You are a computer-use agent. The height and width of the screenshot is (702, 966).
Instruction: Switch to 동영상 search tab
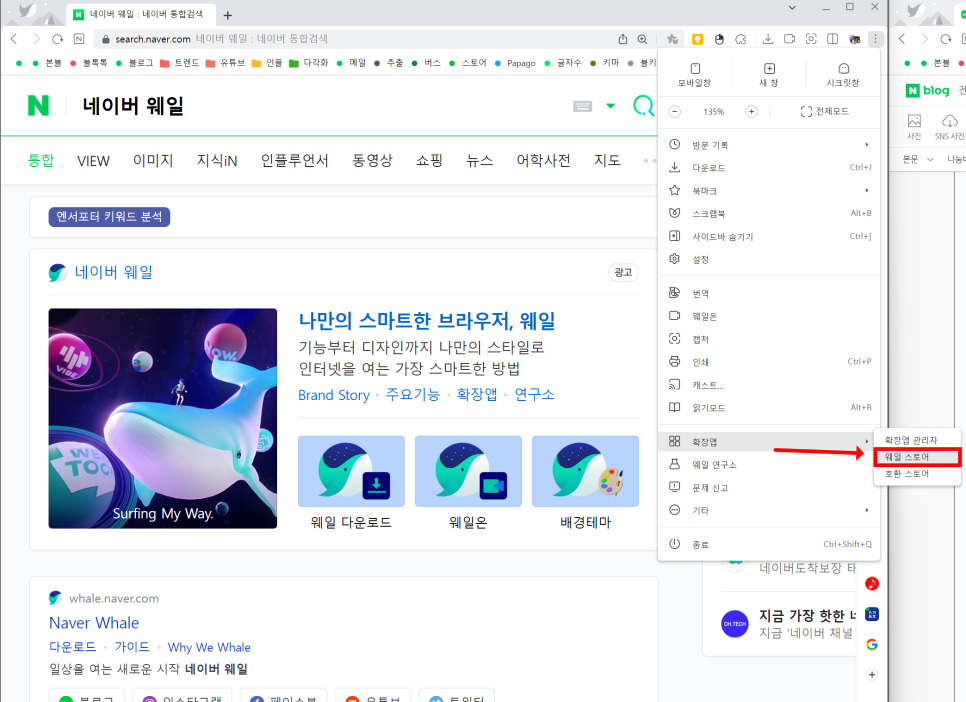point(372,161)
